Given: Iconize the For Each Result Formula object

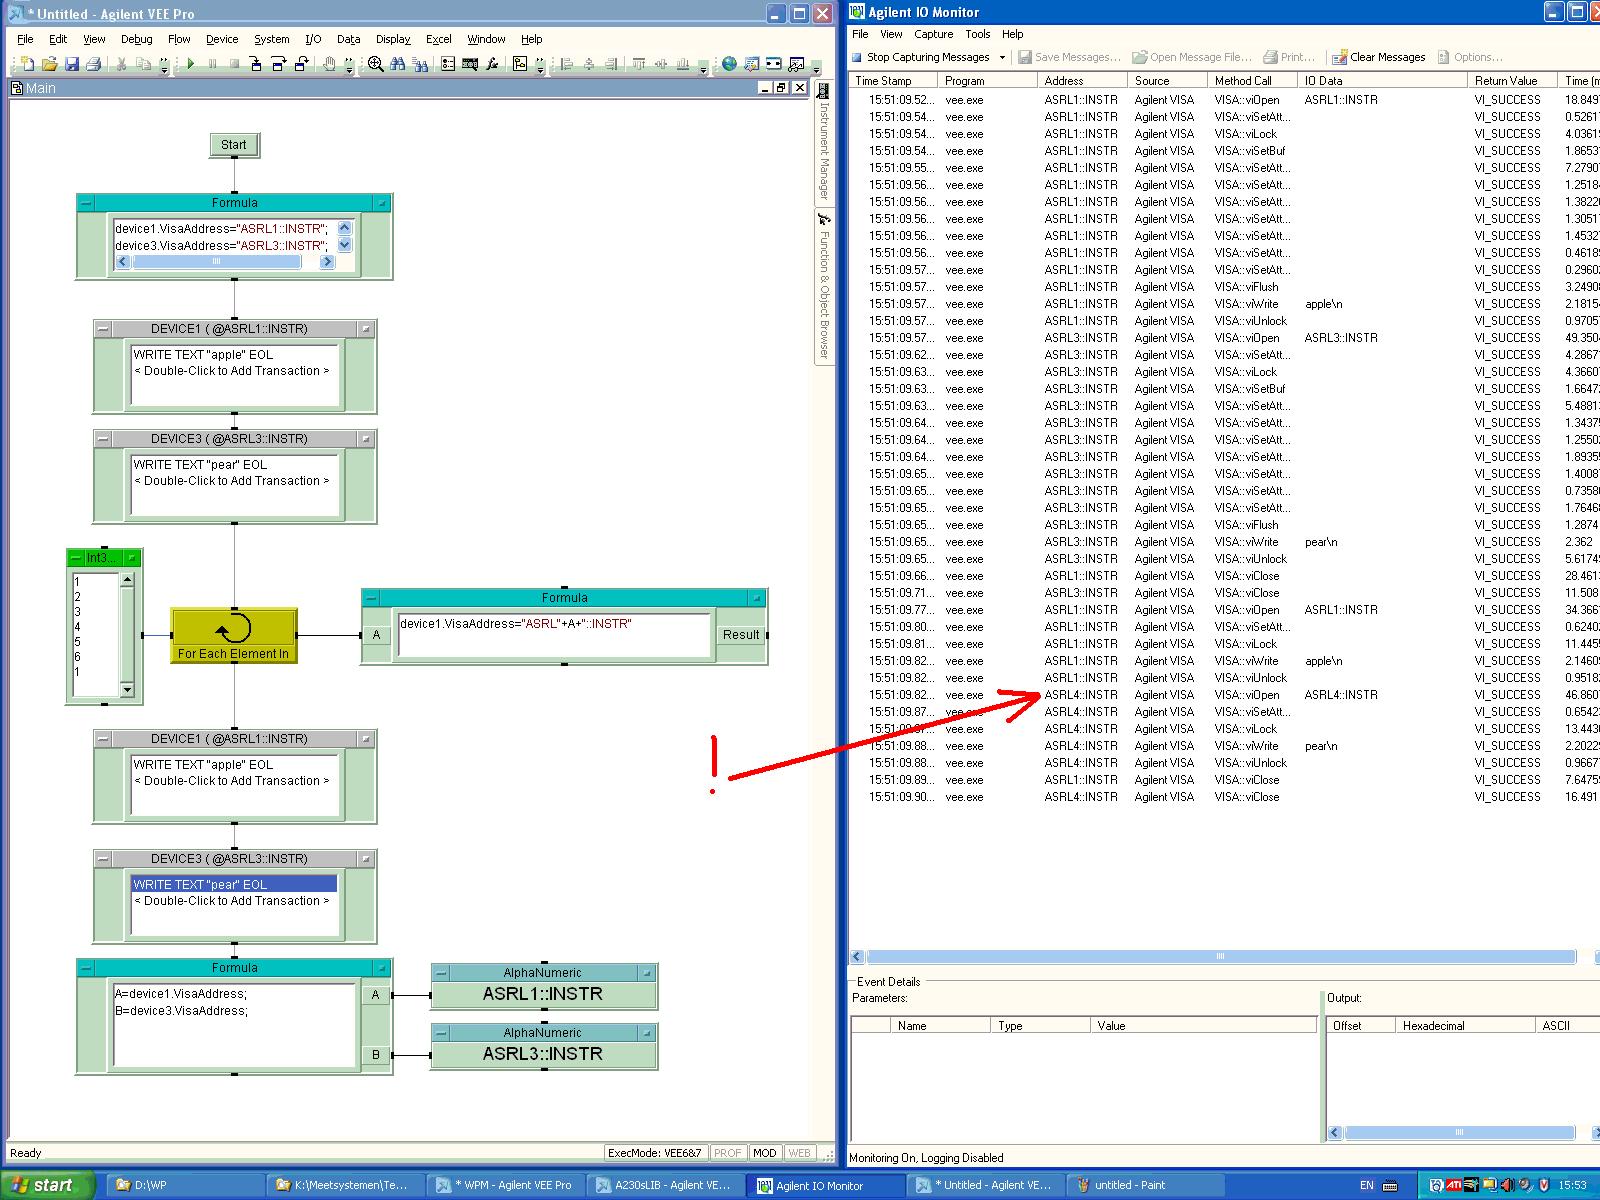Looking at the screenshot, I should [x=756, y=598].
